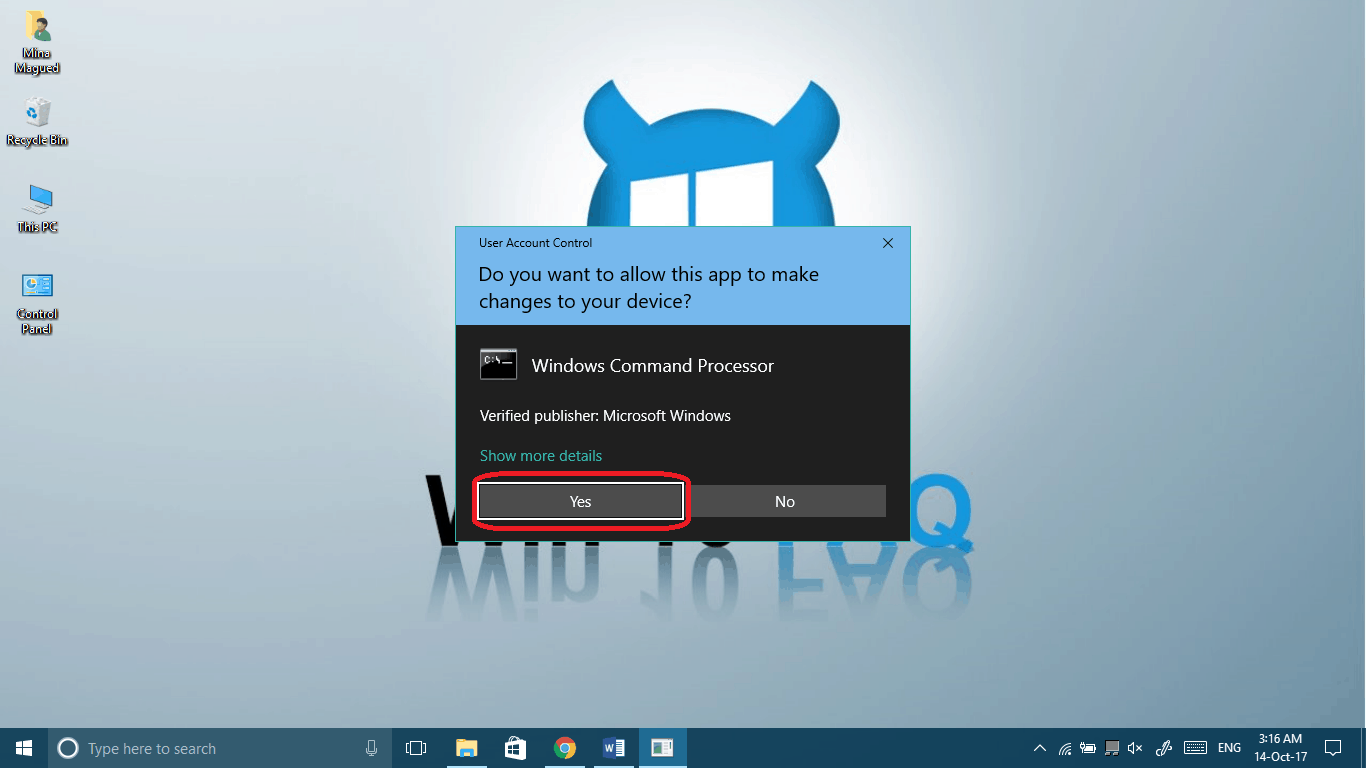Click the Windows Command Processor icon
This screenshot has height=768, width=1366.
498,365
